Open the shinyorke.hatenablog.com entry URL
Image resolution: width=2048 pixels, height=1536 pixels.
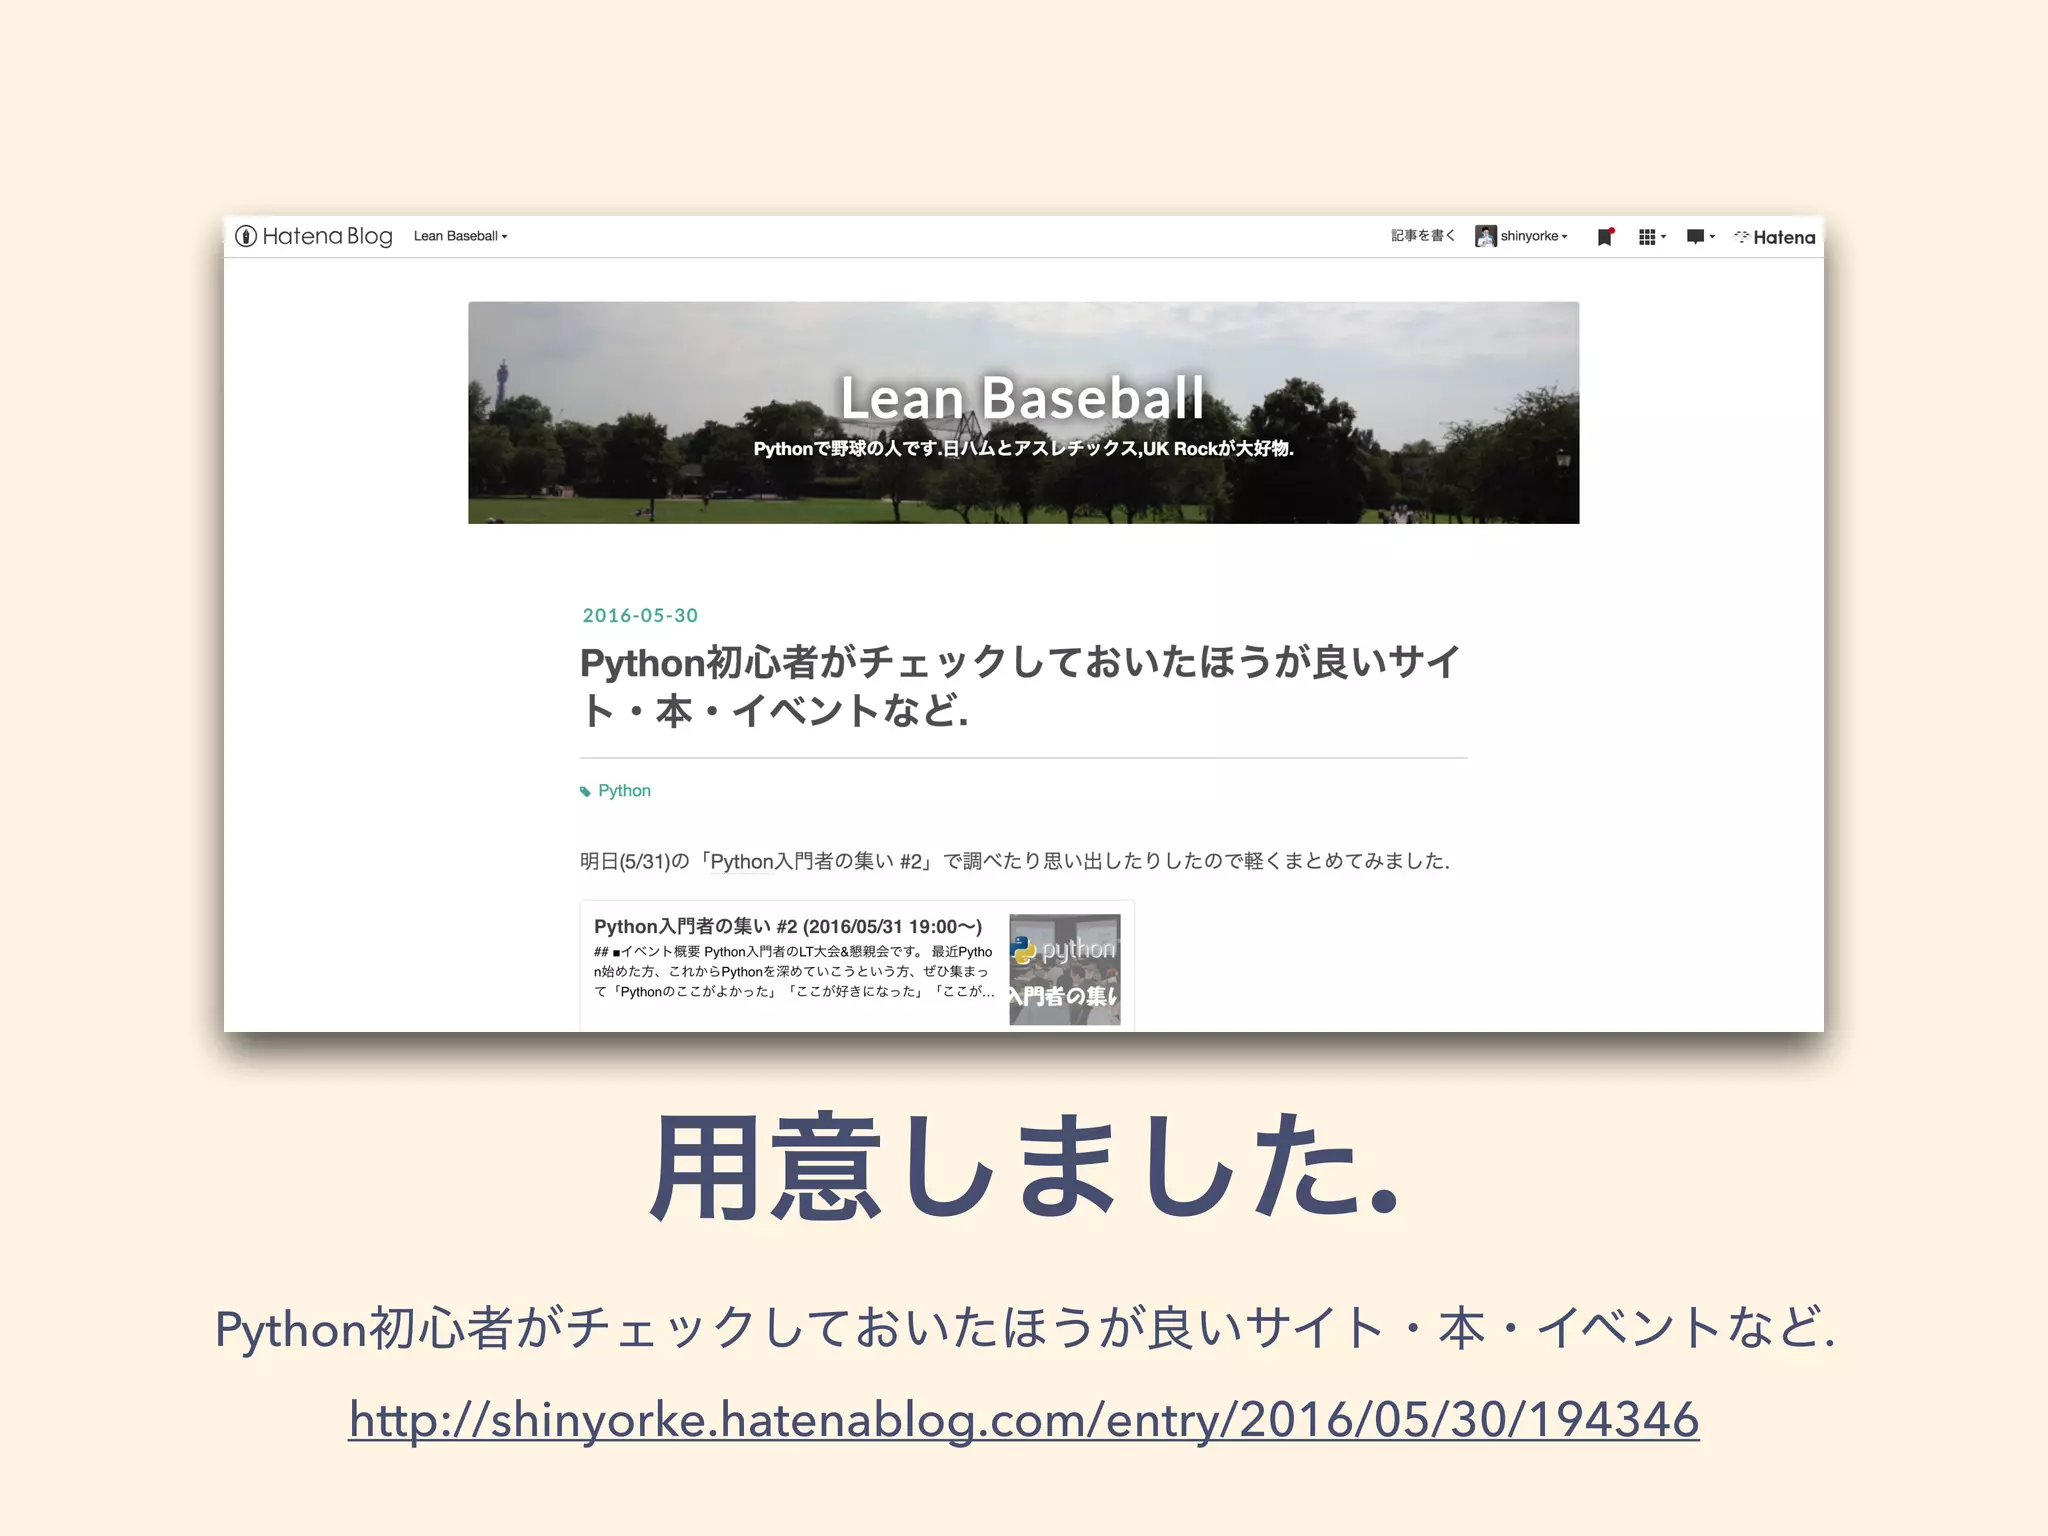click(1024, 1419)
